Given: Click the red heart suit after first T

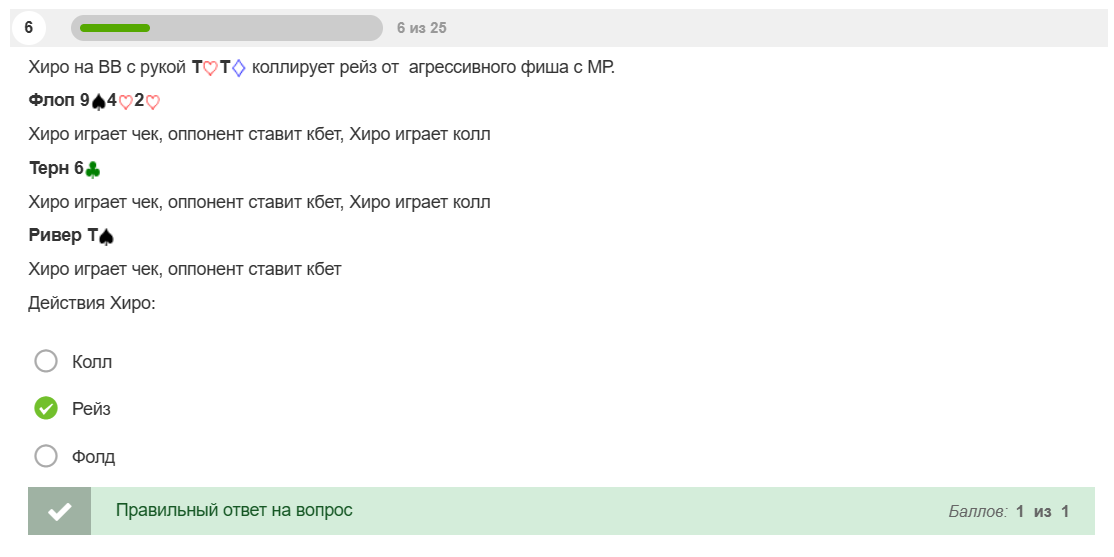Looking at the screenshot, I should point(210,69).
